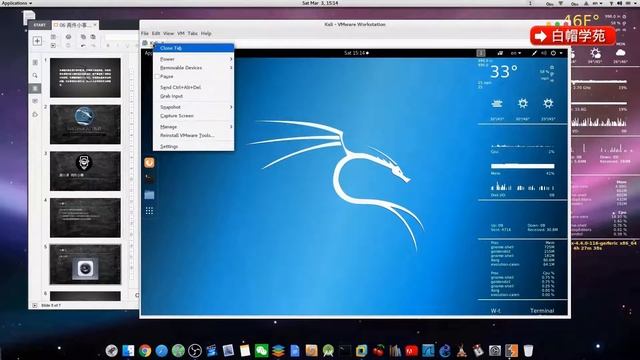
Task: Choose Send Ctrl+Alt+Del menu entry
Action: (x=193, y=87)
